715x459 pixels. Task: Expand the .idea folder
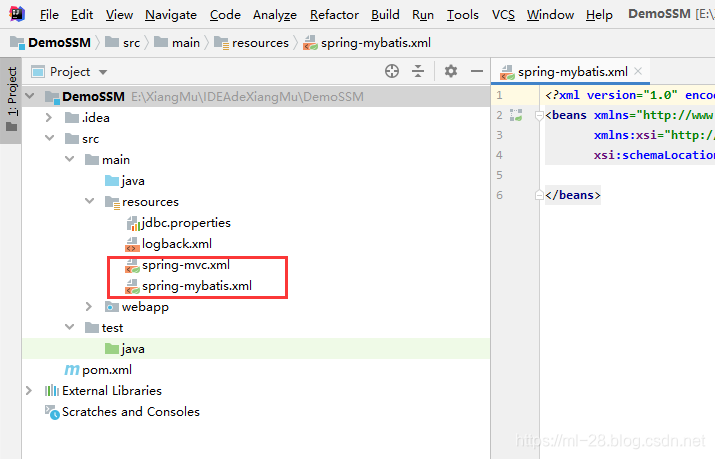49,118
